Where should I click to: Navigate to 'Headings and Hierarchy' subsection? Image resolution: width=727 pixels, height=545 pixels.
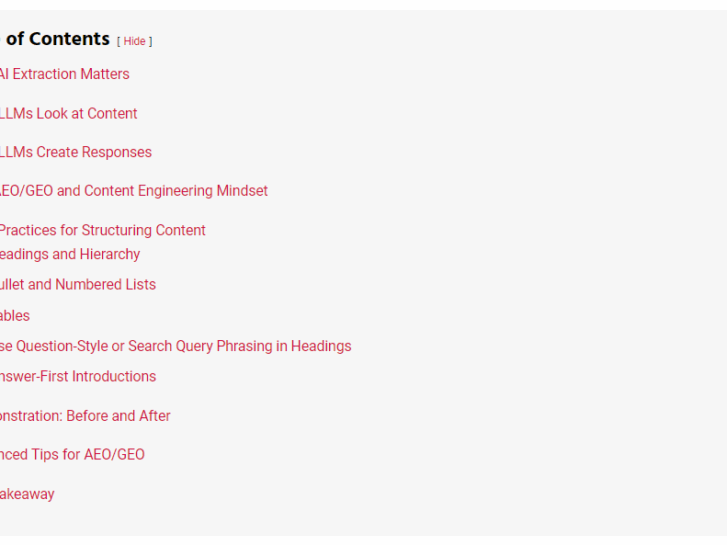[70, 254]
